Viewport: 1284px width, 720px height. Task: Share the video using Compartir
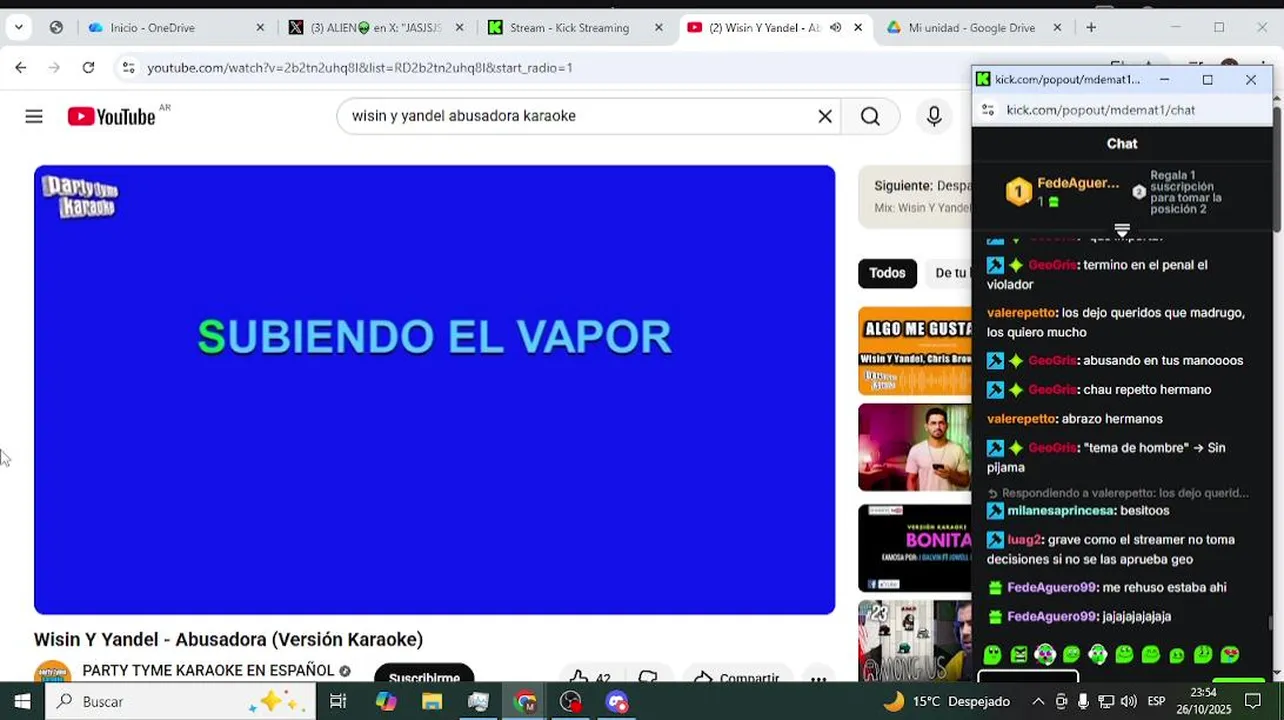click(x=740, y=677)
